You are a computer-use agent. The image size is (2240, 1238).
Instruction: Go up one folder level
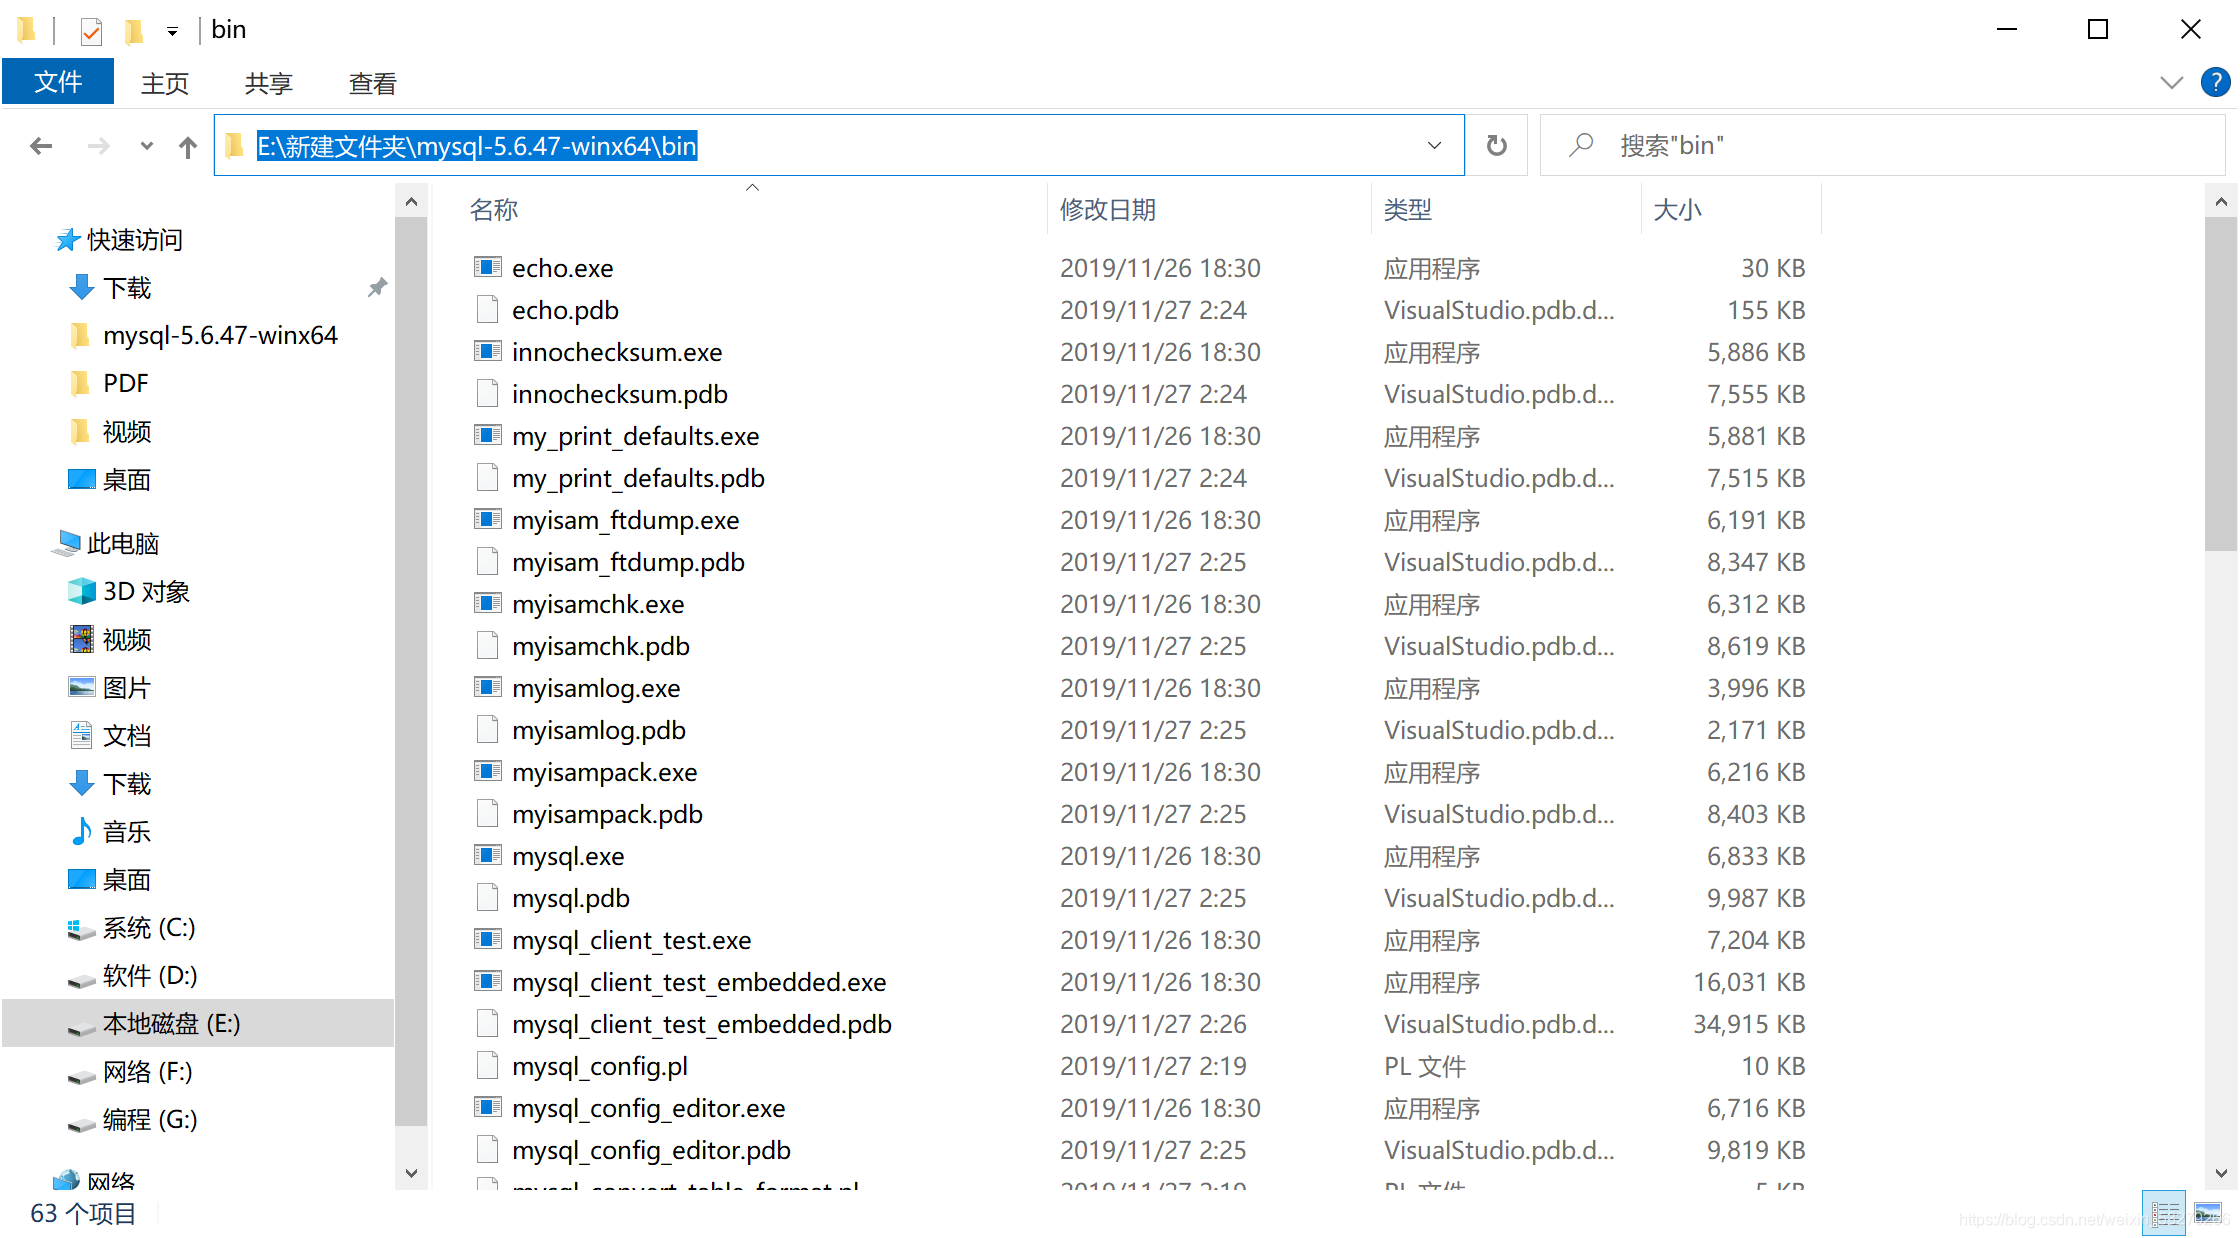(x=187, y=147)
